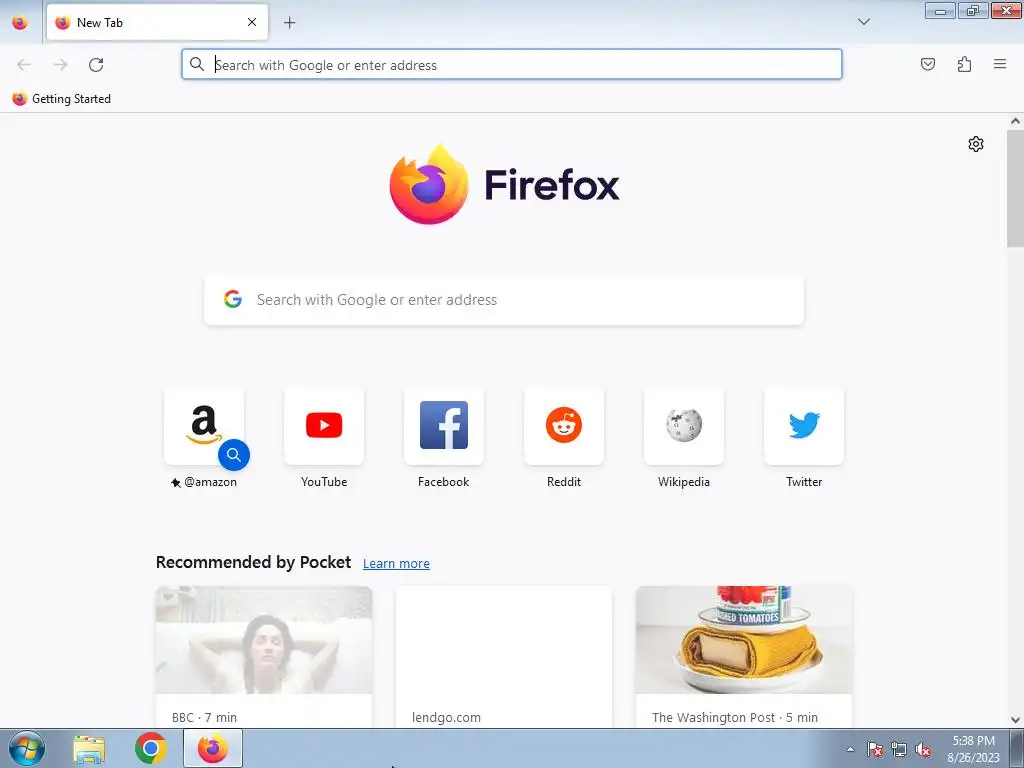Click the taskbar clock 5:38 PM
Screen dimensions: 1024x768
tap(973, 749)
